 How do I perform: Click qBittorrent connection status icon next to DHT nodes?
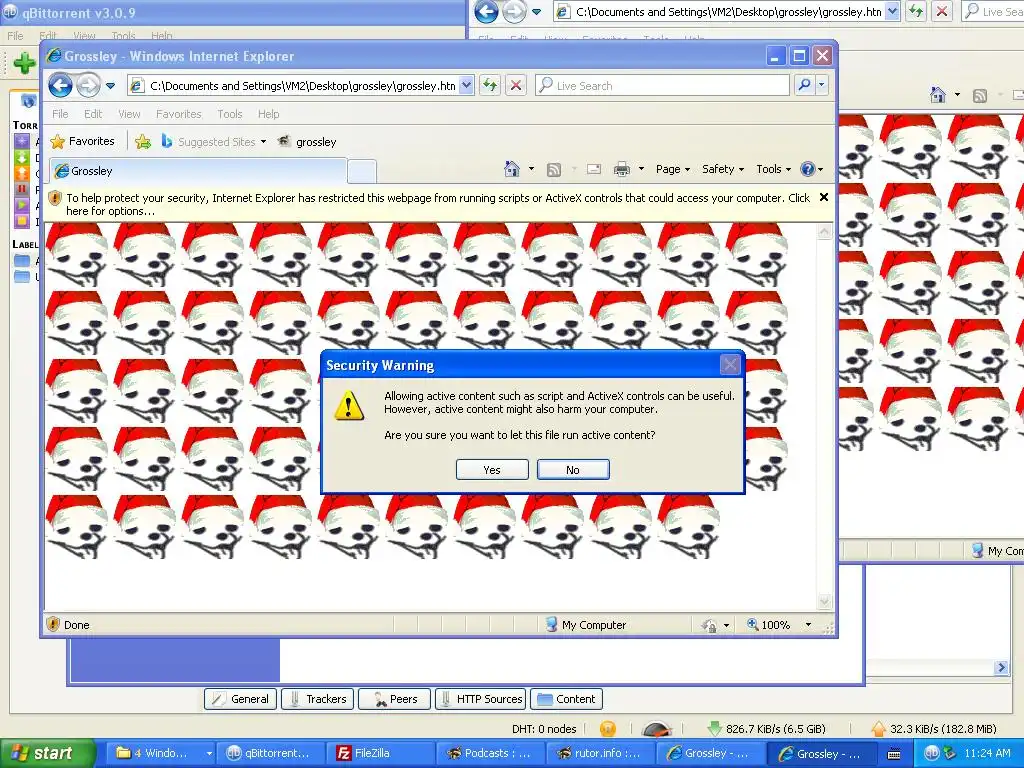(607, 728)
